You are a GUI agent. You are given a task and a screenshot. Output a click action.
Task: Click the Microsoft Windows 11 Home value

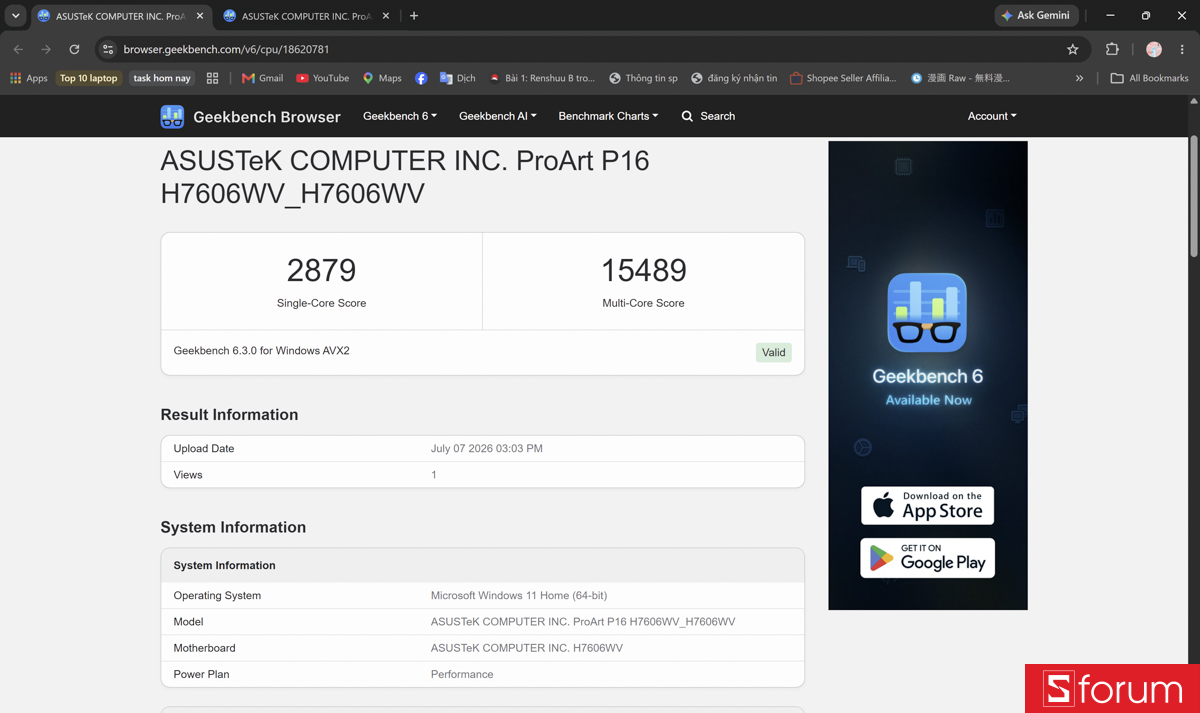[x=519, y=596]
